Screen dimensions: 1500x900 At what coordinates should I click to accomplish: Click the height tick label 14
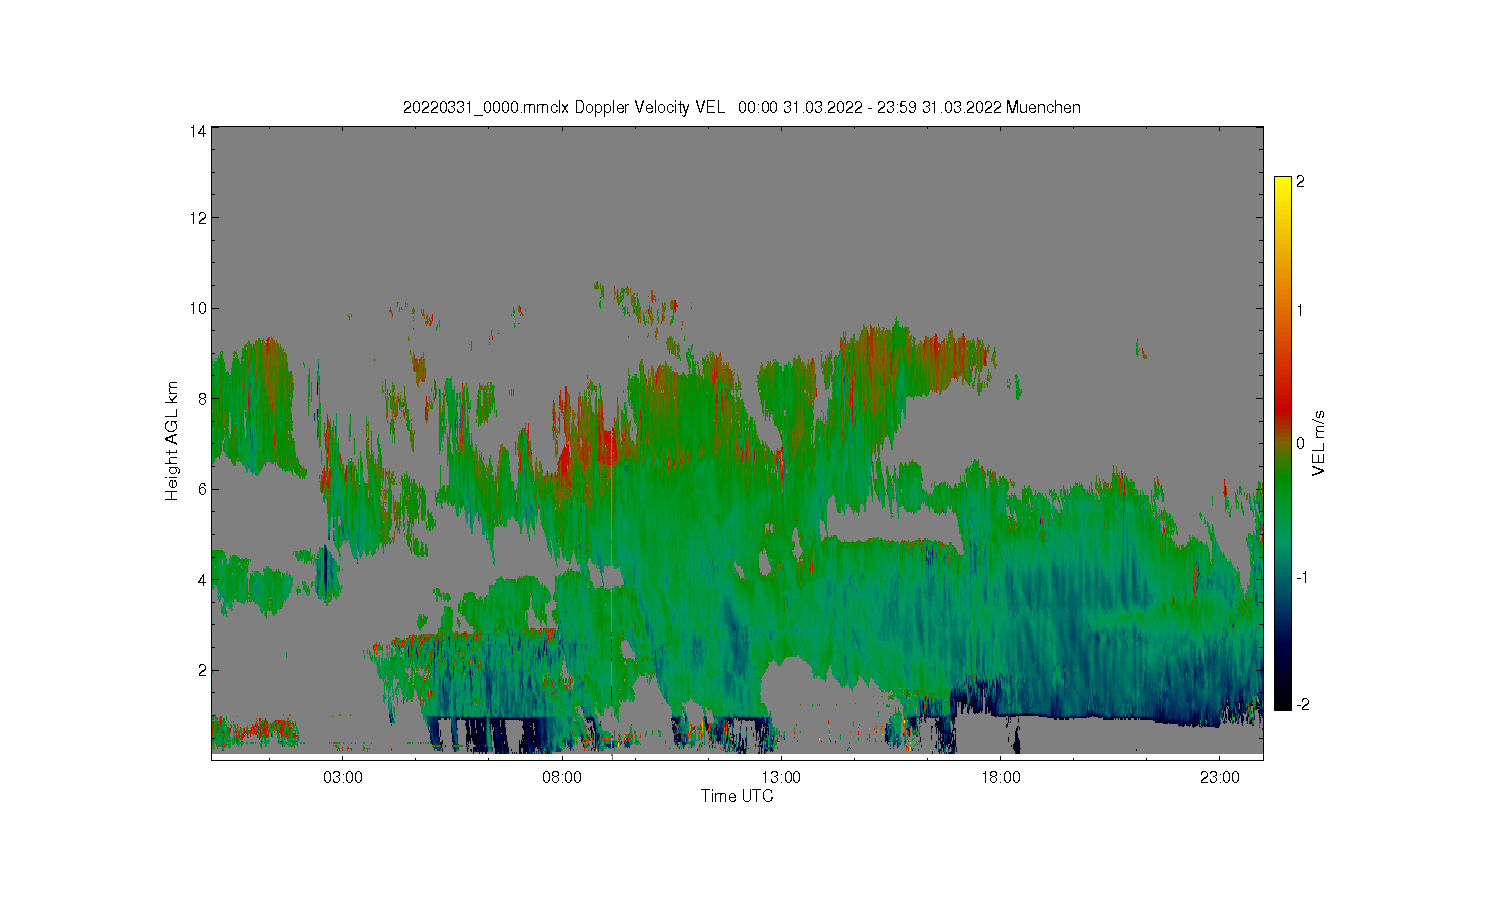(x=198, y=131)
